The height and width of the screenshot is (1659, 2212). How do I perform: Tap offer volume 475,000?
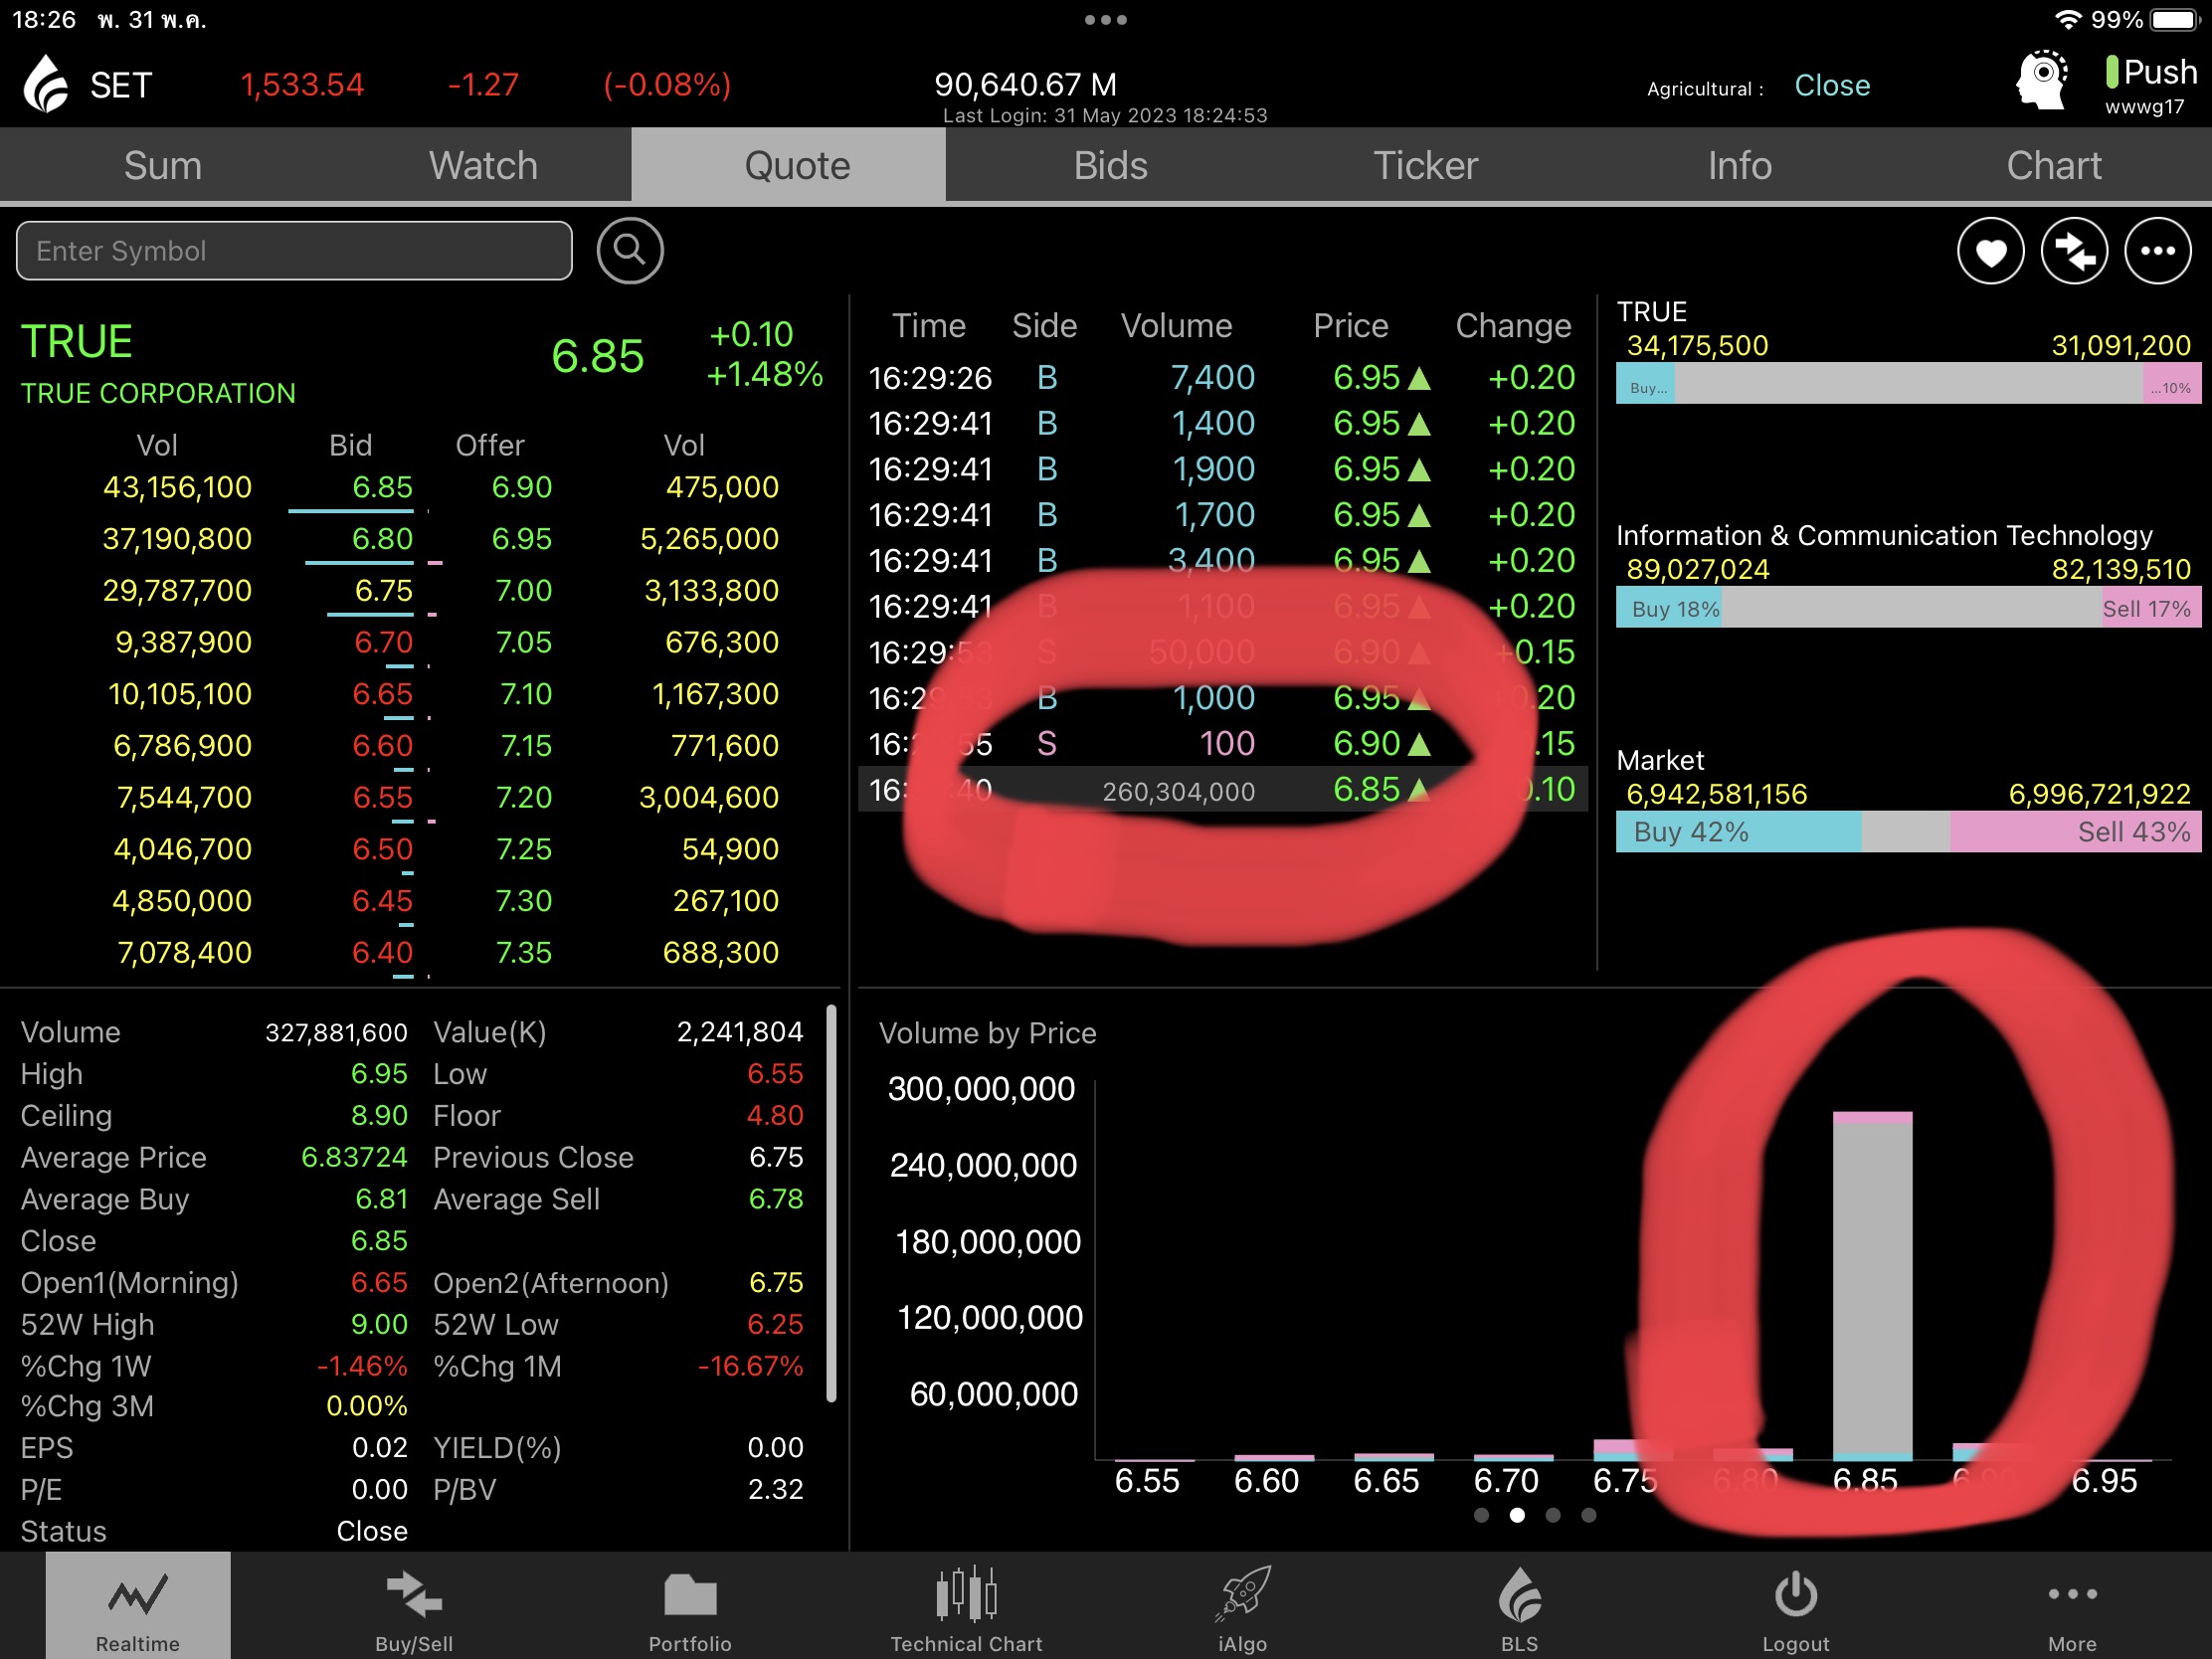tap(722, 487)
